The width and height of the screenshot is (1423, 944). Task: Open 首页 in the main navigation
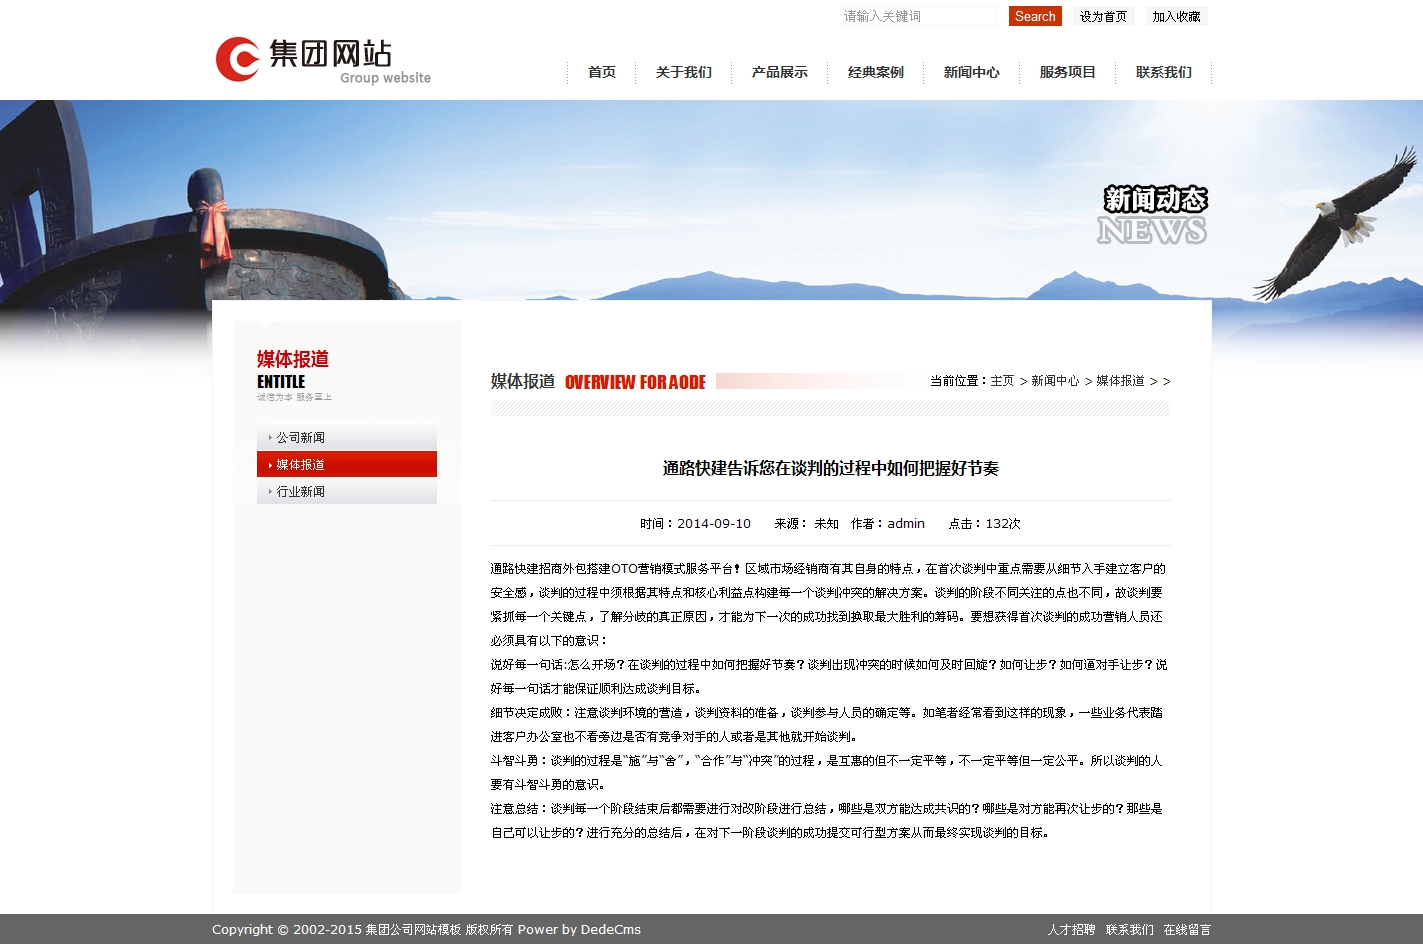pyautogui.click(x=602, y=72)
